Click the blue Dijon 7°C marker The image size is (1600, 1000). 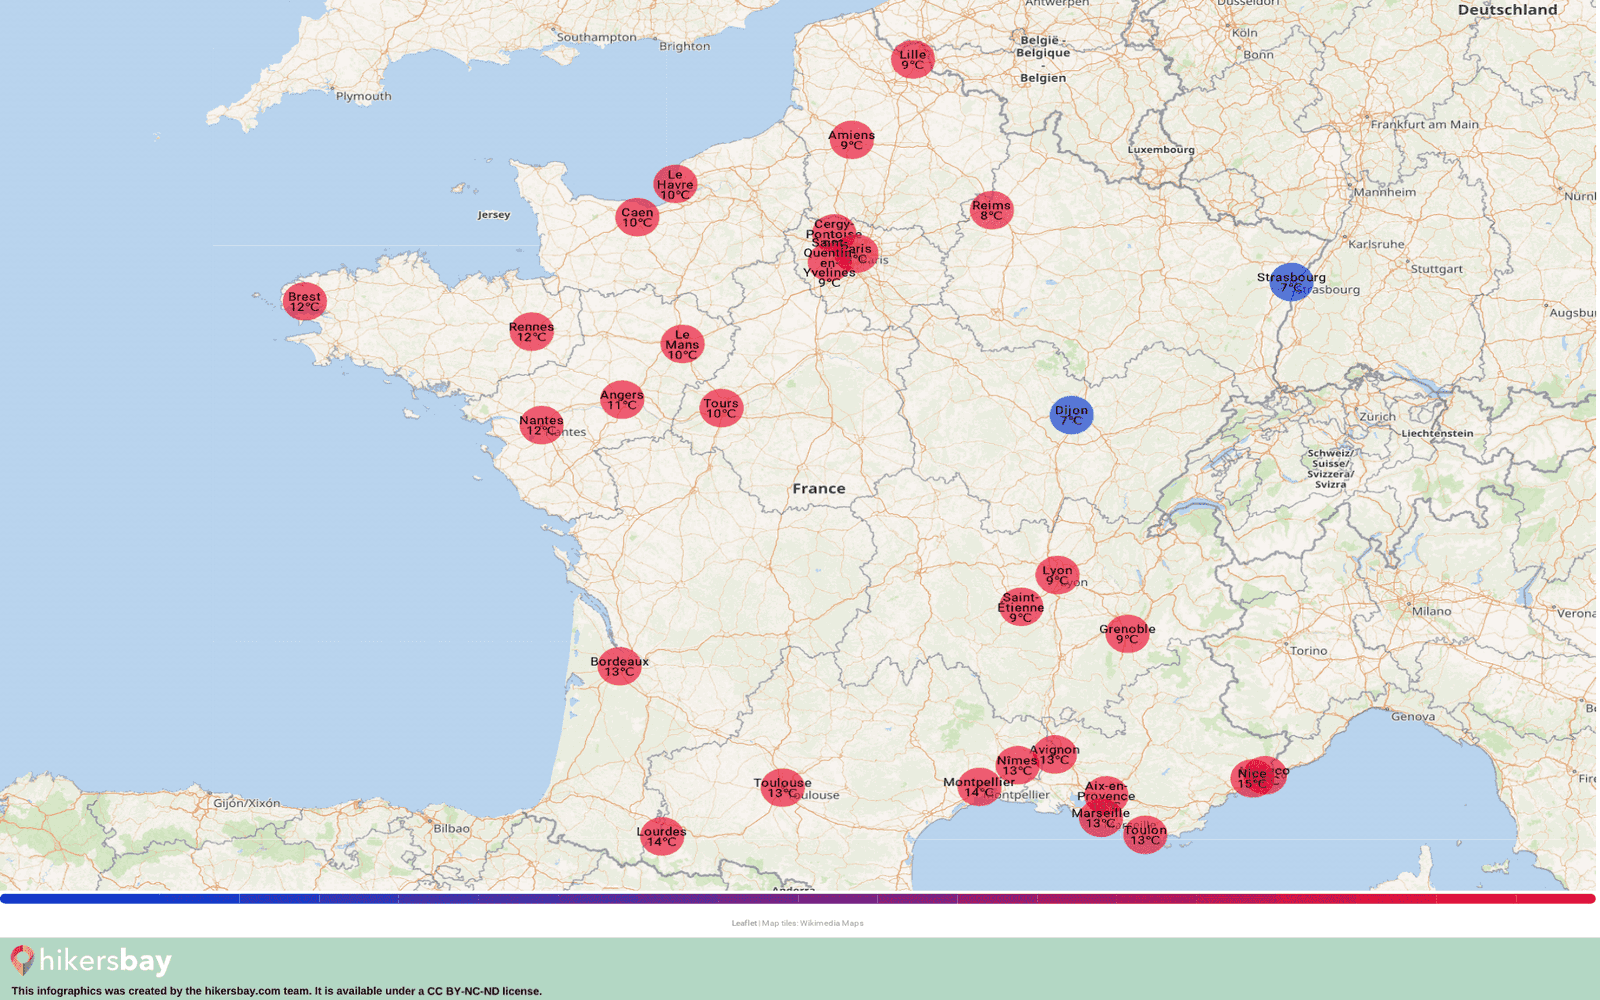(x=1071, y=414)
